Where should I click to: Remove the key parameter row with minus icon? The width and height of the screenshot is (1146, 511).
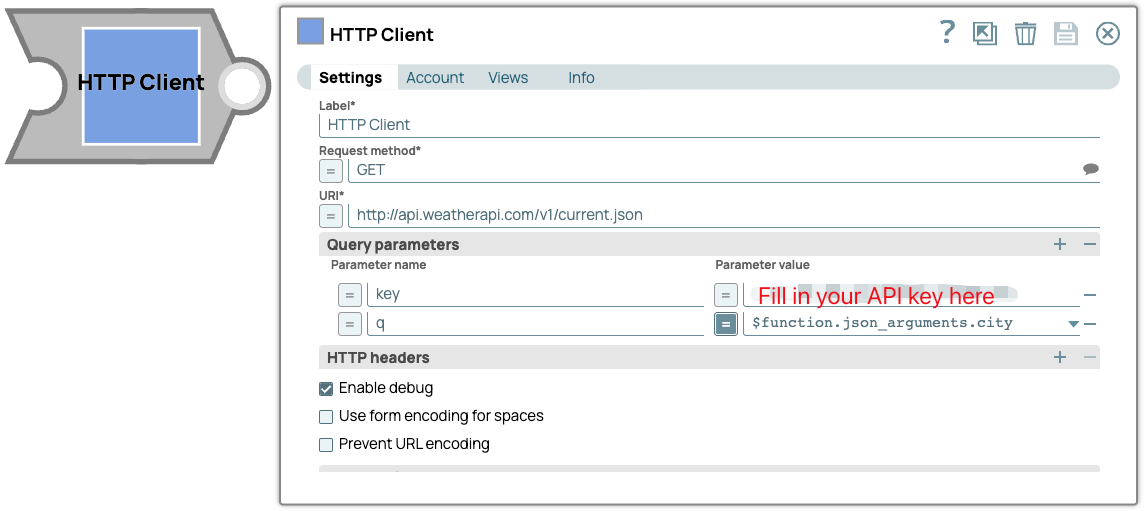click(x=1090, y=295)
